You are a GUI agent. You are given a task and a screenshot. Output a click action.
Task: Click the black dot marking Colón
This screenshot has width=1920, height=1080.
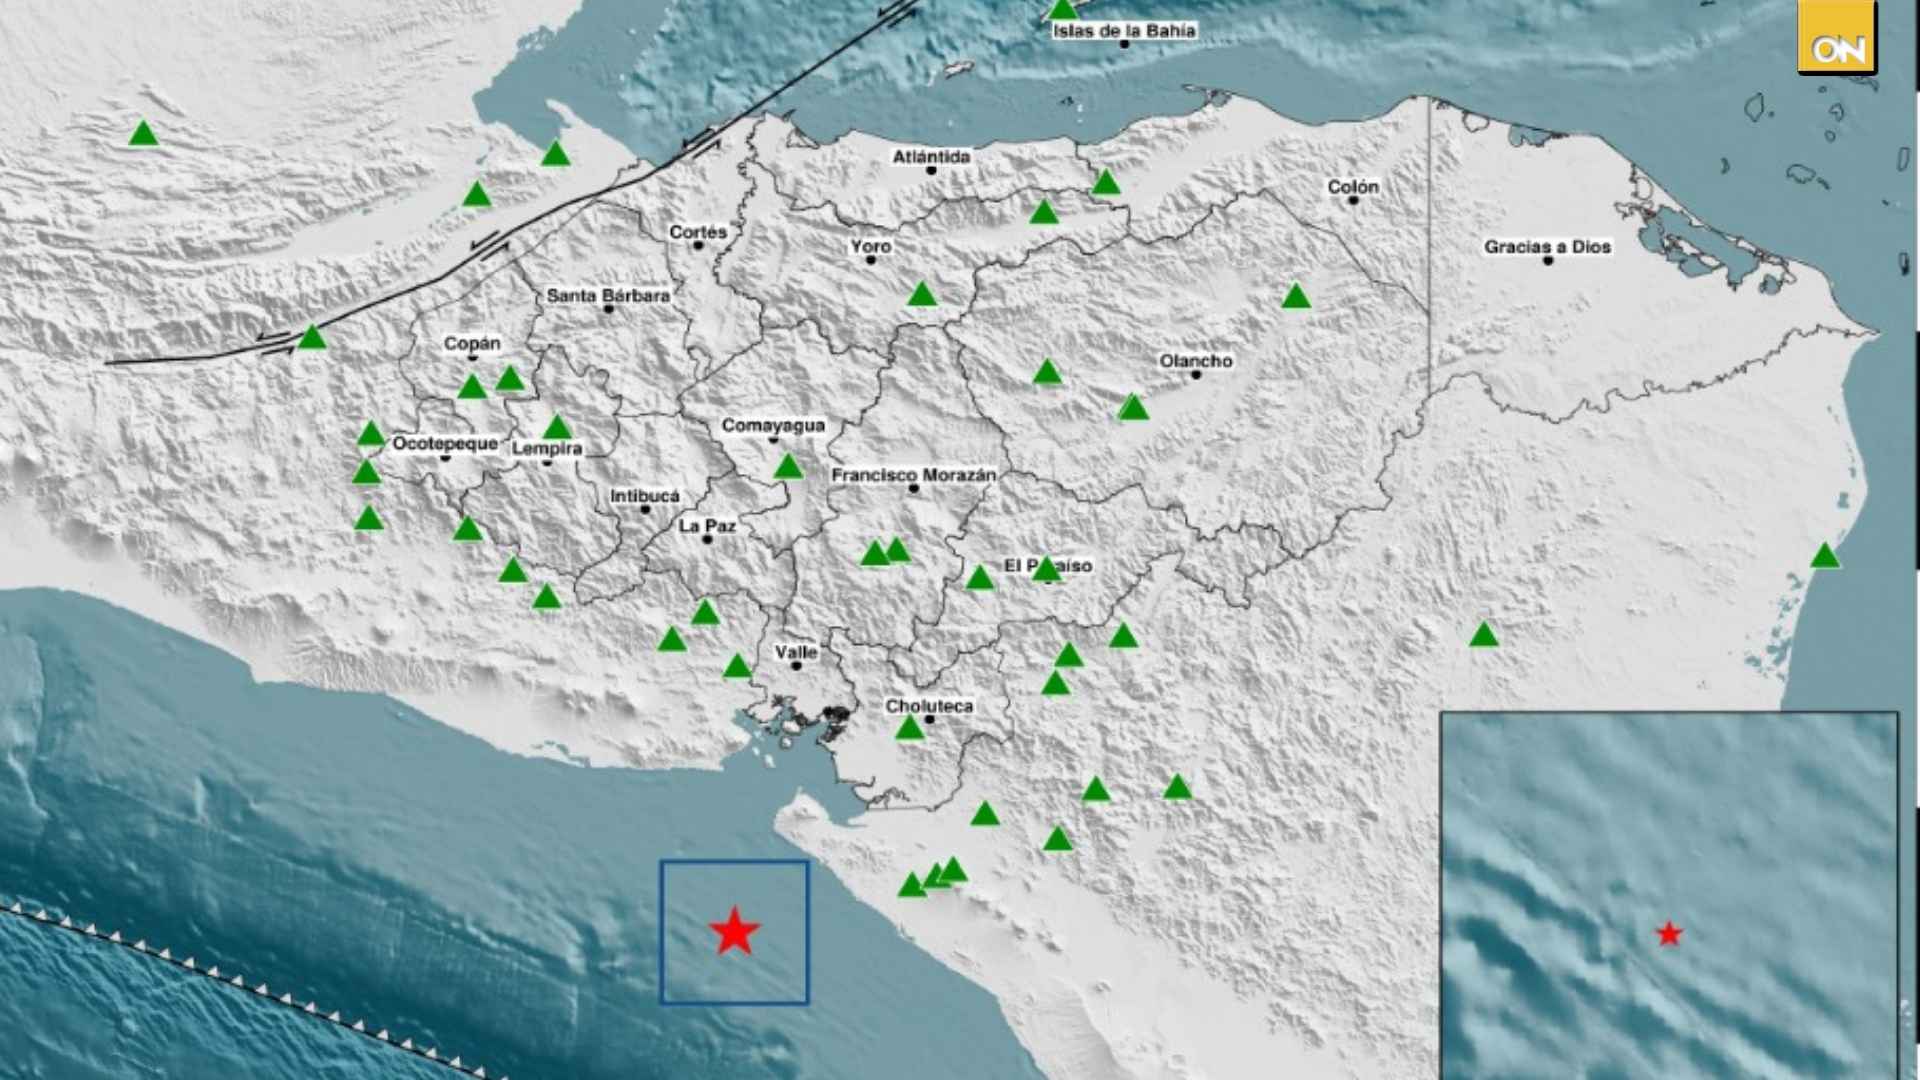(x=1353, y=200)
